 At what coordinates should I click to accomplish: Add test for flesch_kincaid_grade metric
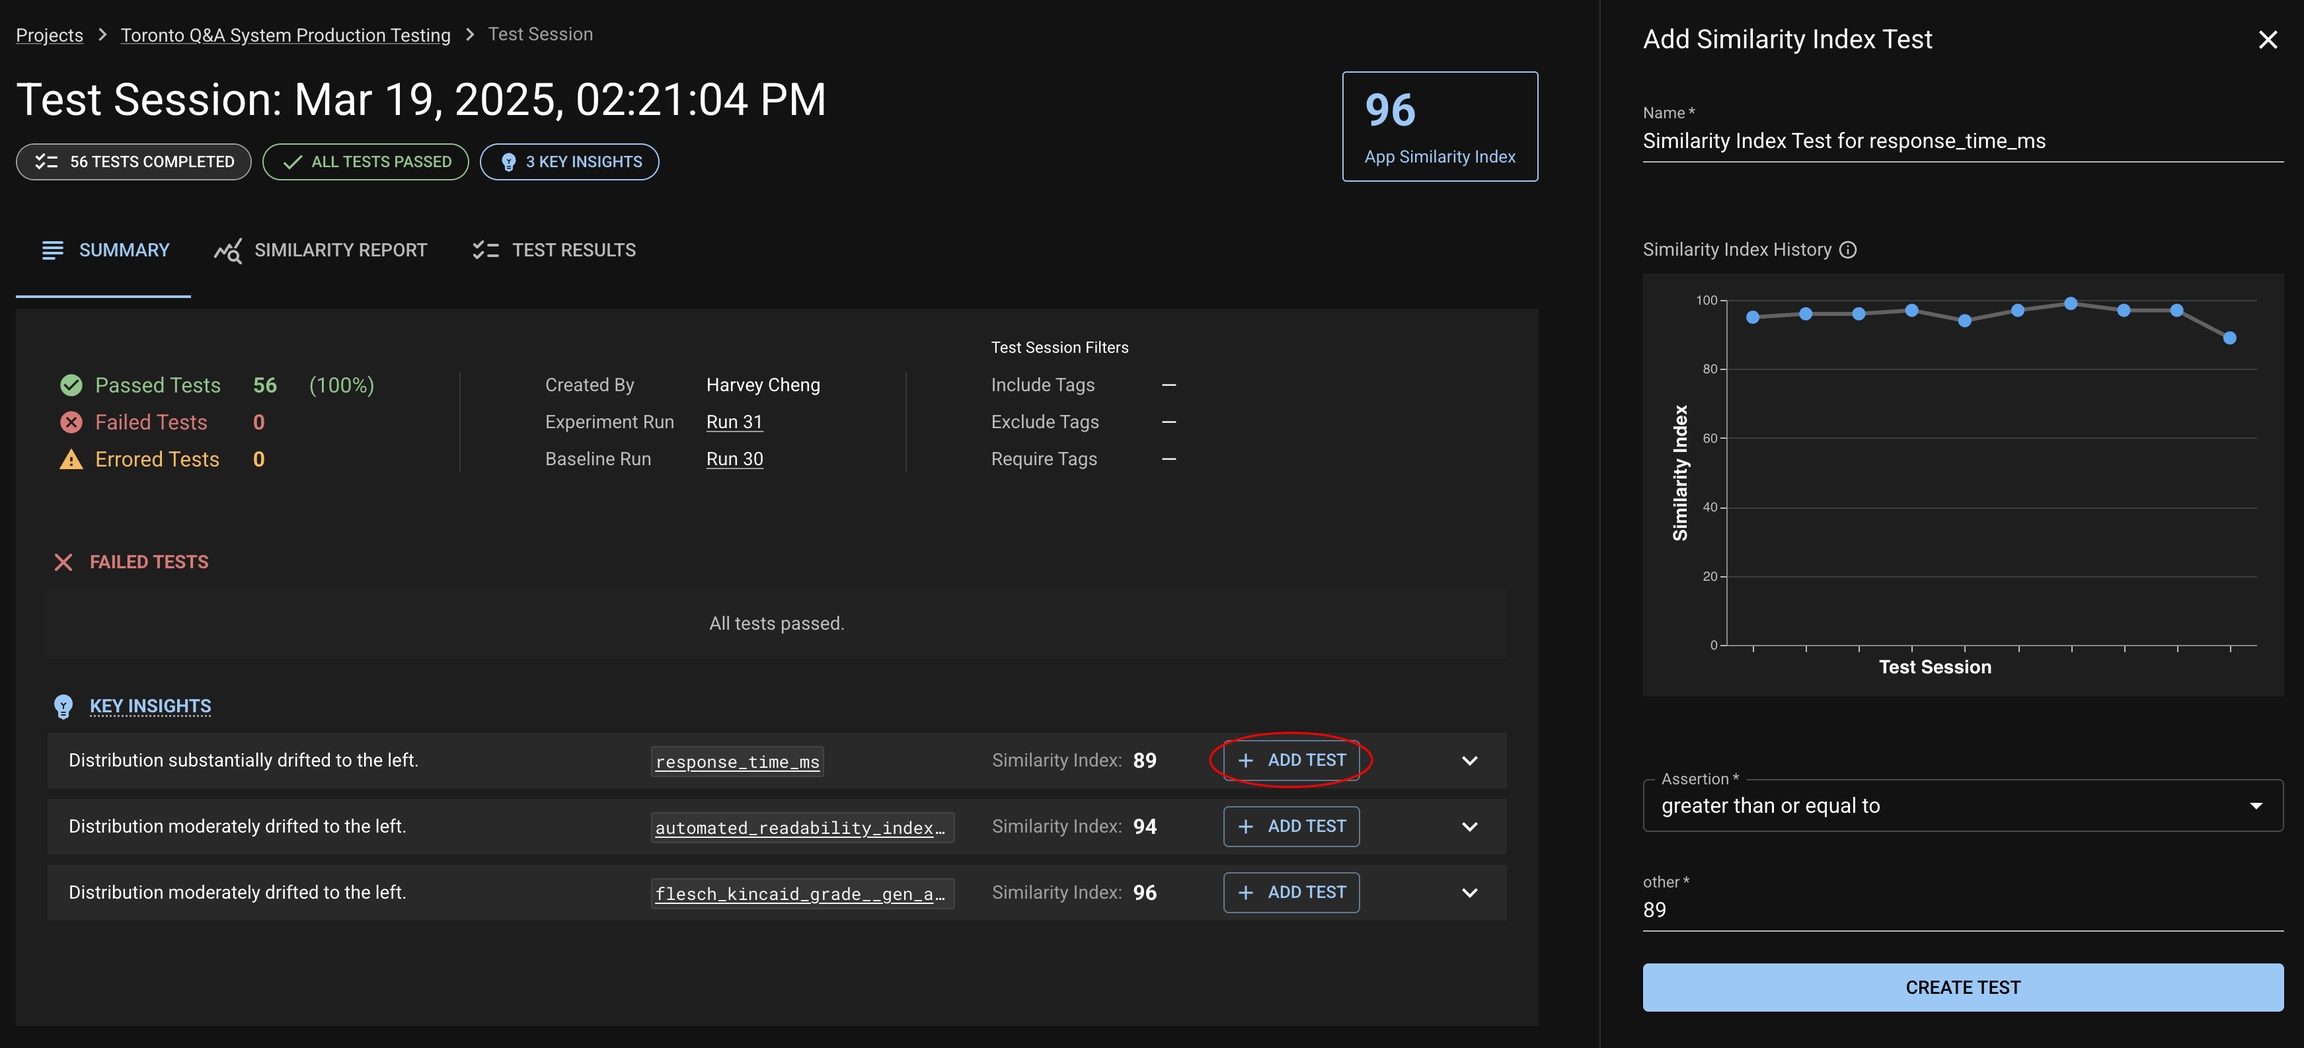(1291, 893)
